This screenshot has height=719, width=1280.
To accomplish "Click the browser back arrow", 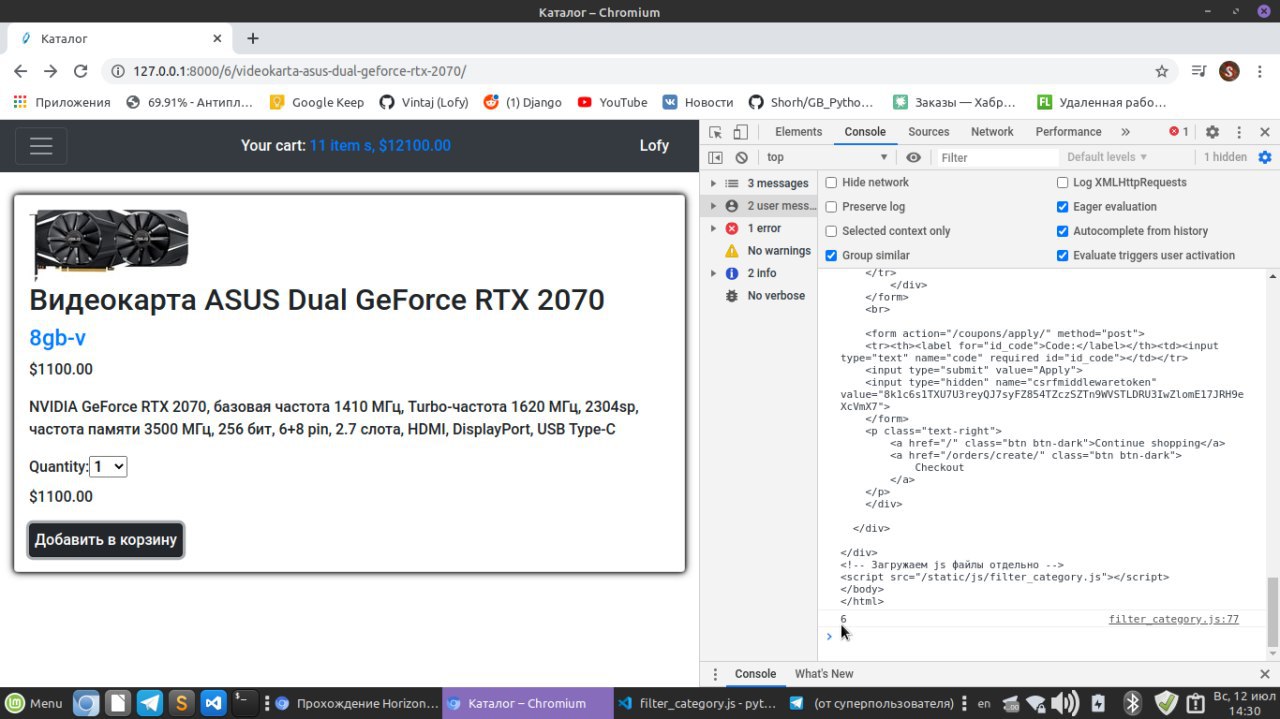I will (21, 71).
